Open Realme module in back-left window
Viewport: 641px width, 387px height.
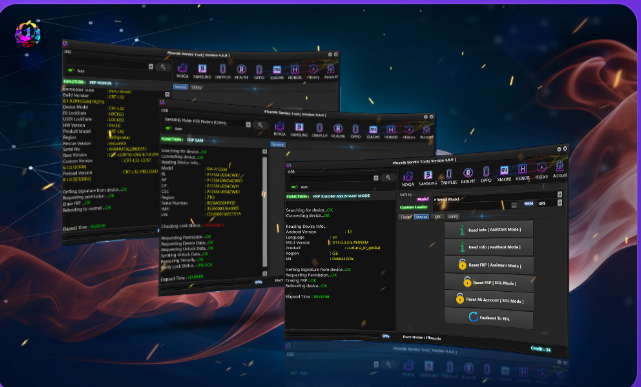coord(241,72)
